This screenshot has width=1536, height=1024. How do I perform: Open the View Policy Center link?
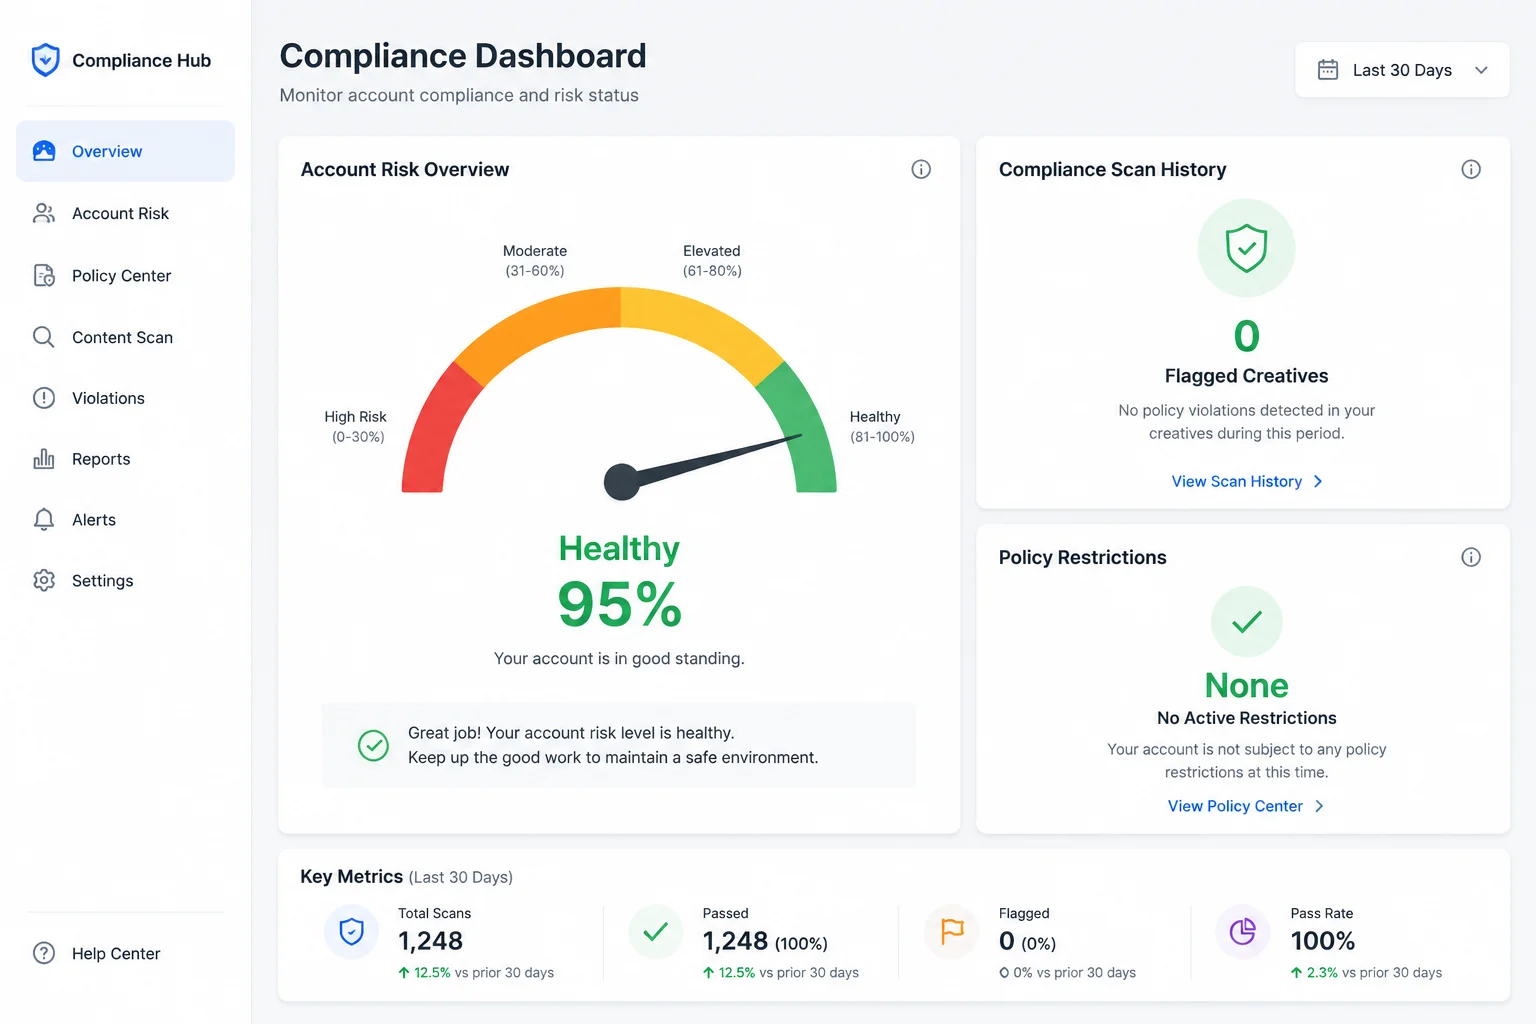(1235, 806)
